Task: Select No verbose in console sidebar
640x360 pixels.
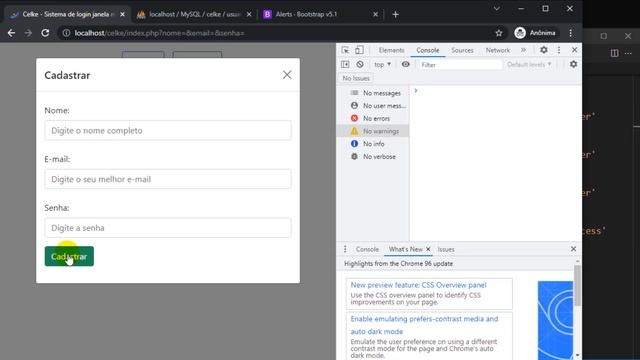Action: [x=373, y=156]
